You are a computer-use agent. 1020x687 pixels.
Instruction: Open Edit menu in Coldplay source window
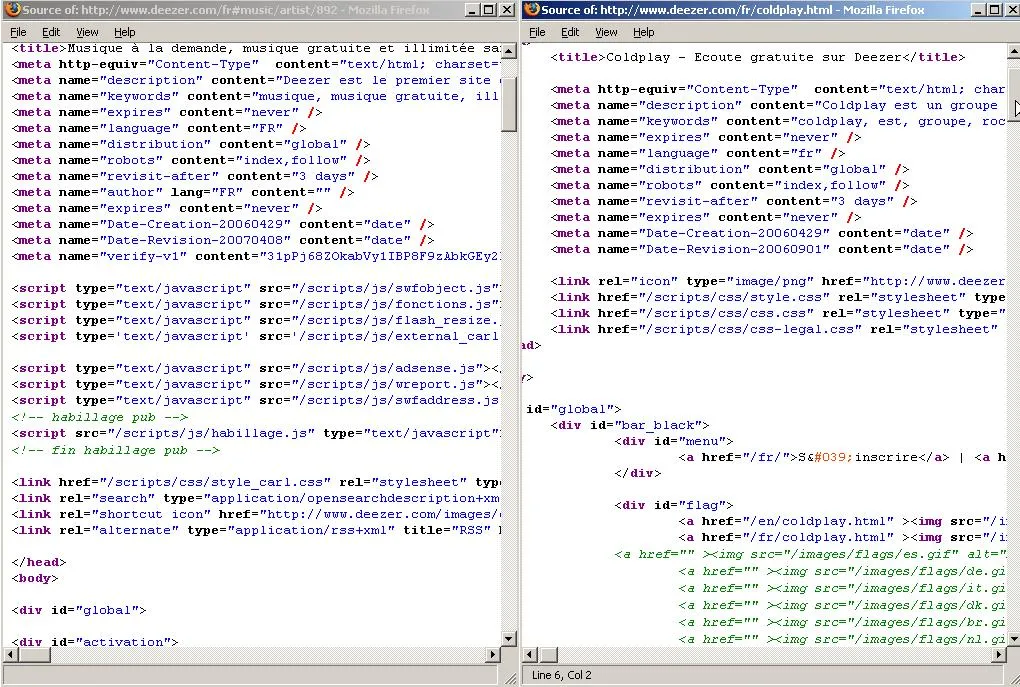tap(570, 32)
